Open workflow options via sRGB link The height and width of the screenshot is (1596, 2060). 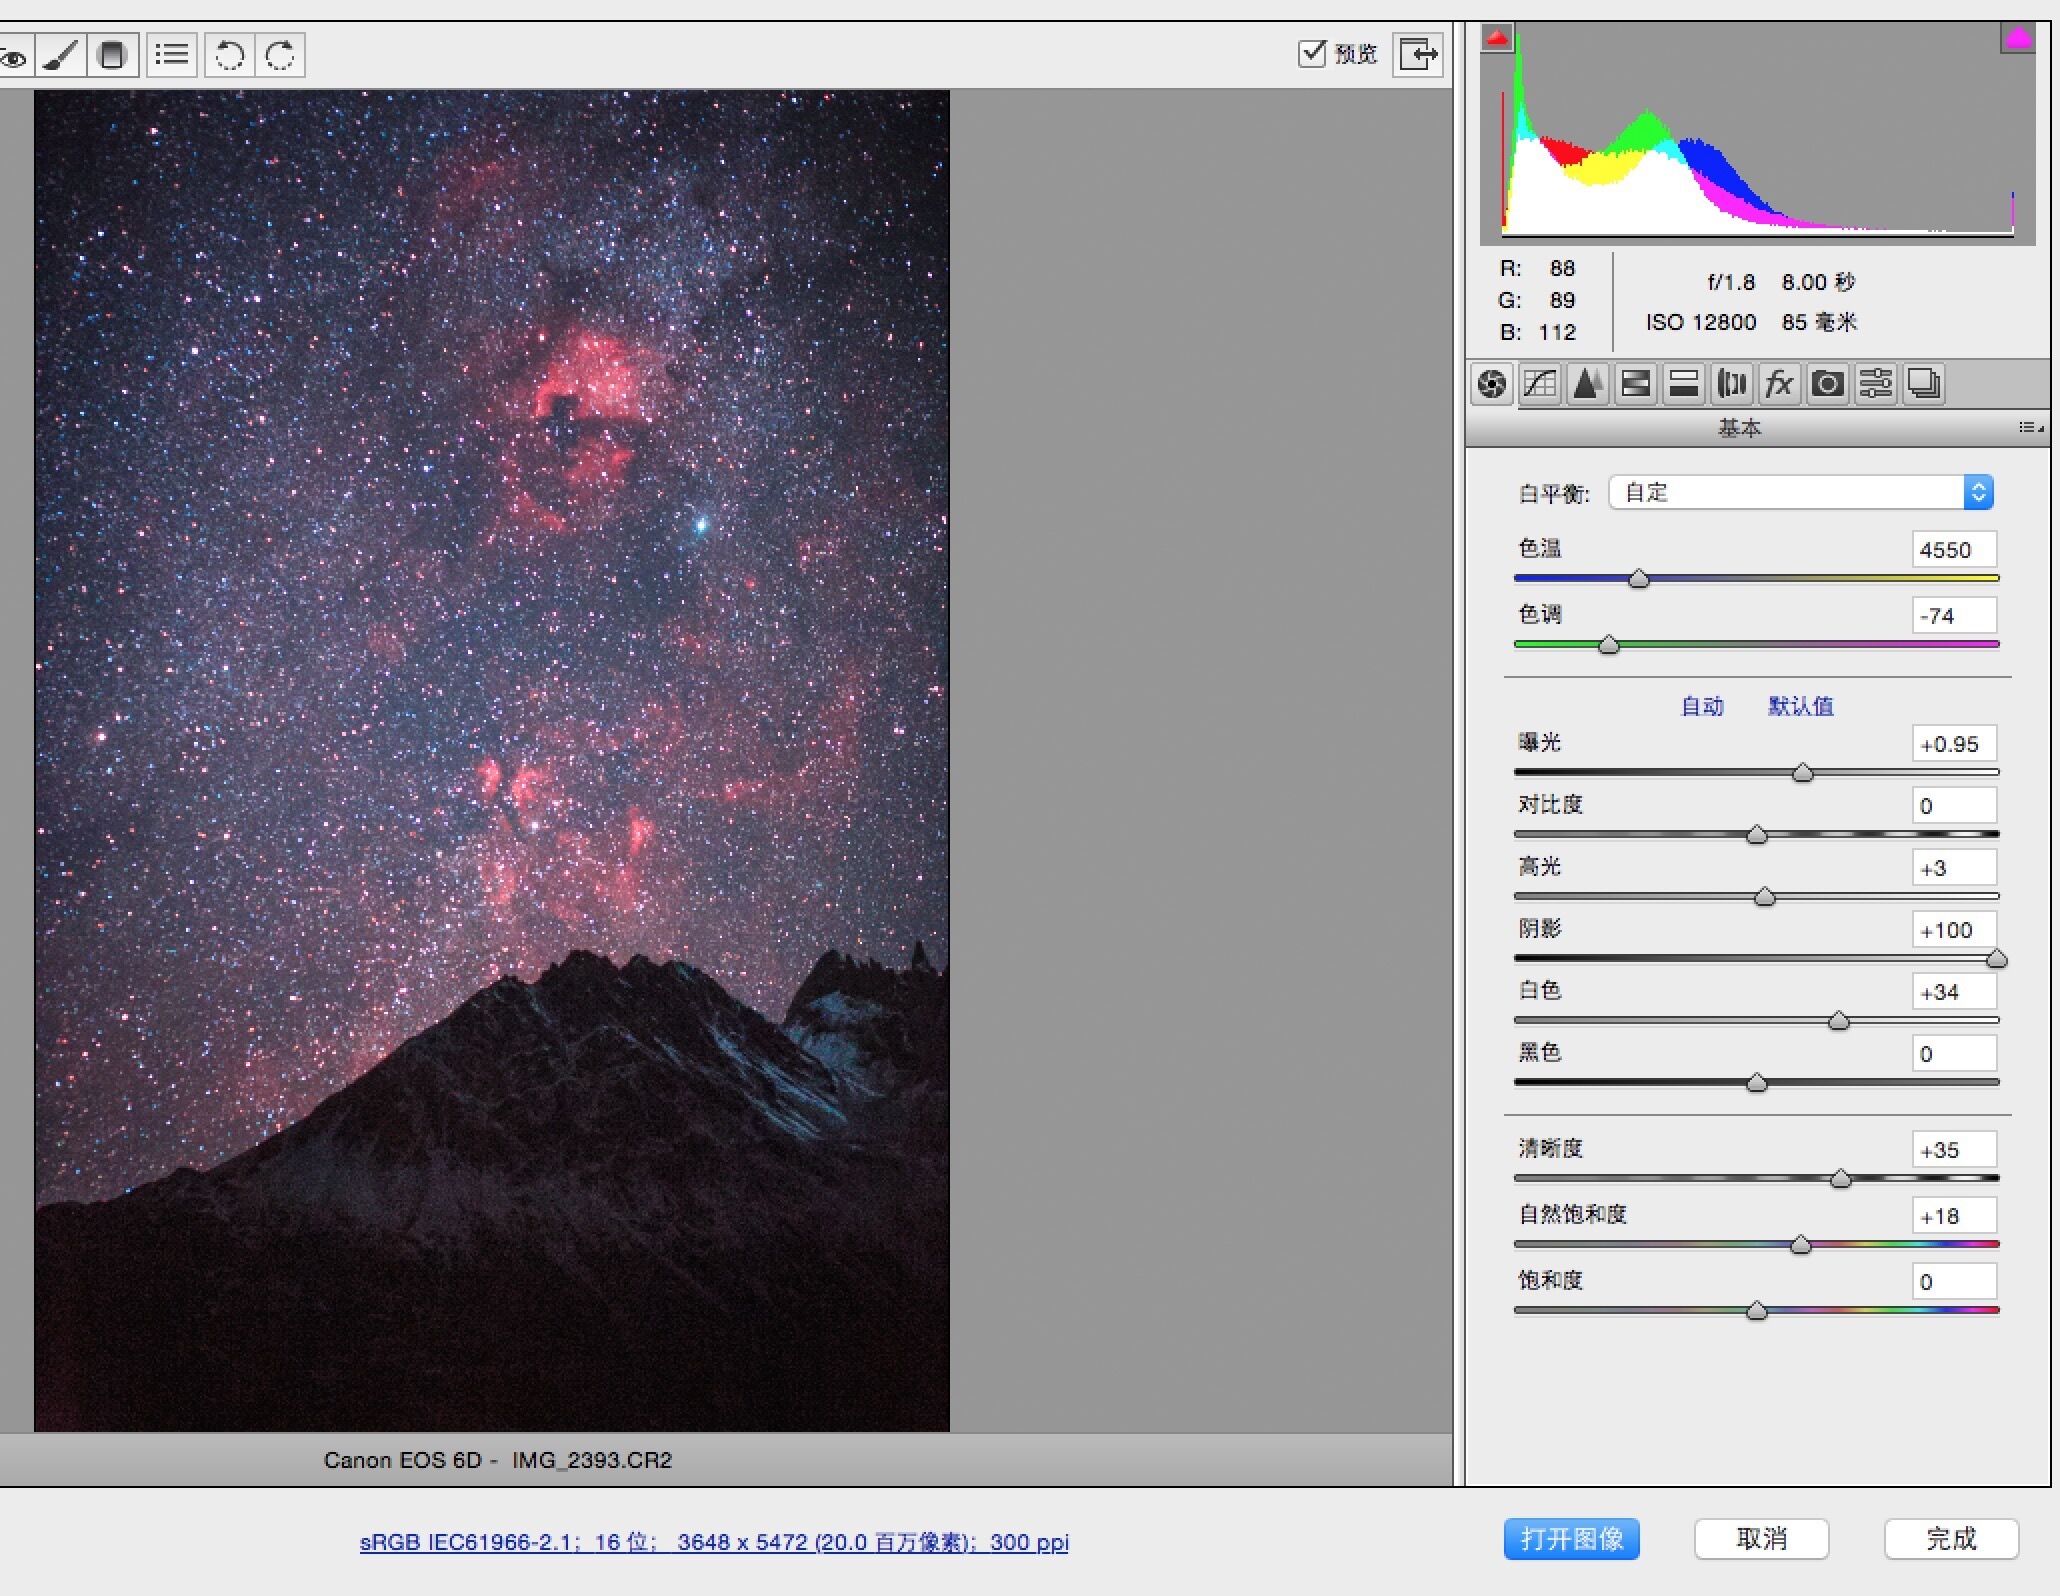(714, 1542)
